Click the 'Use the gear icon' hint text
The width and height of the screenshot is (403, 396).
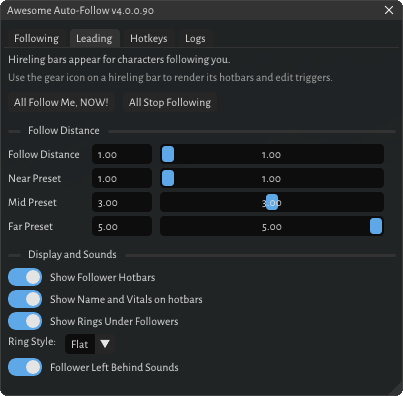(170, 78)
